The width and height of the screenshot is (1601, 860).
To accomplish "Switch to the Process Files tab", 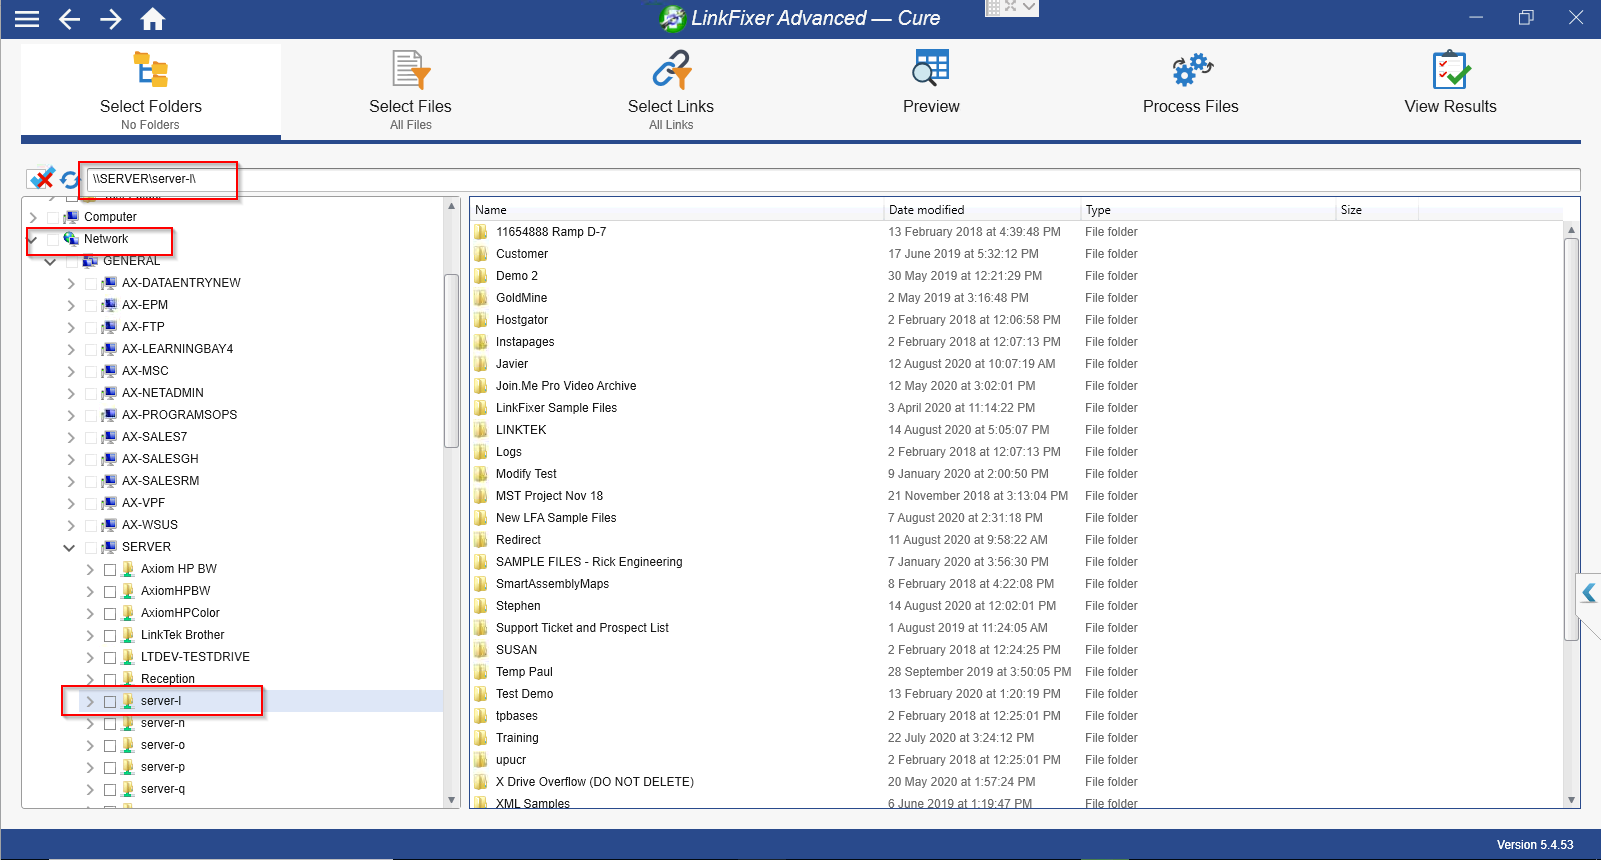I will click(x=1191, y=90).
